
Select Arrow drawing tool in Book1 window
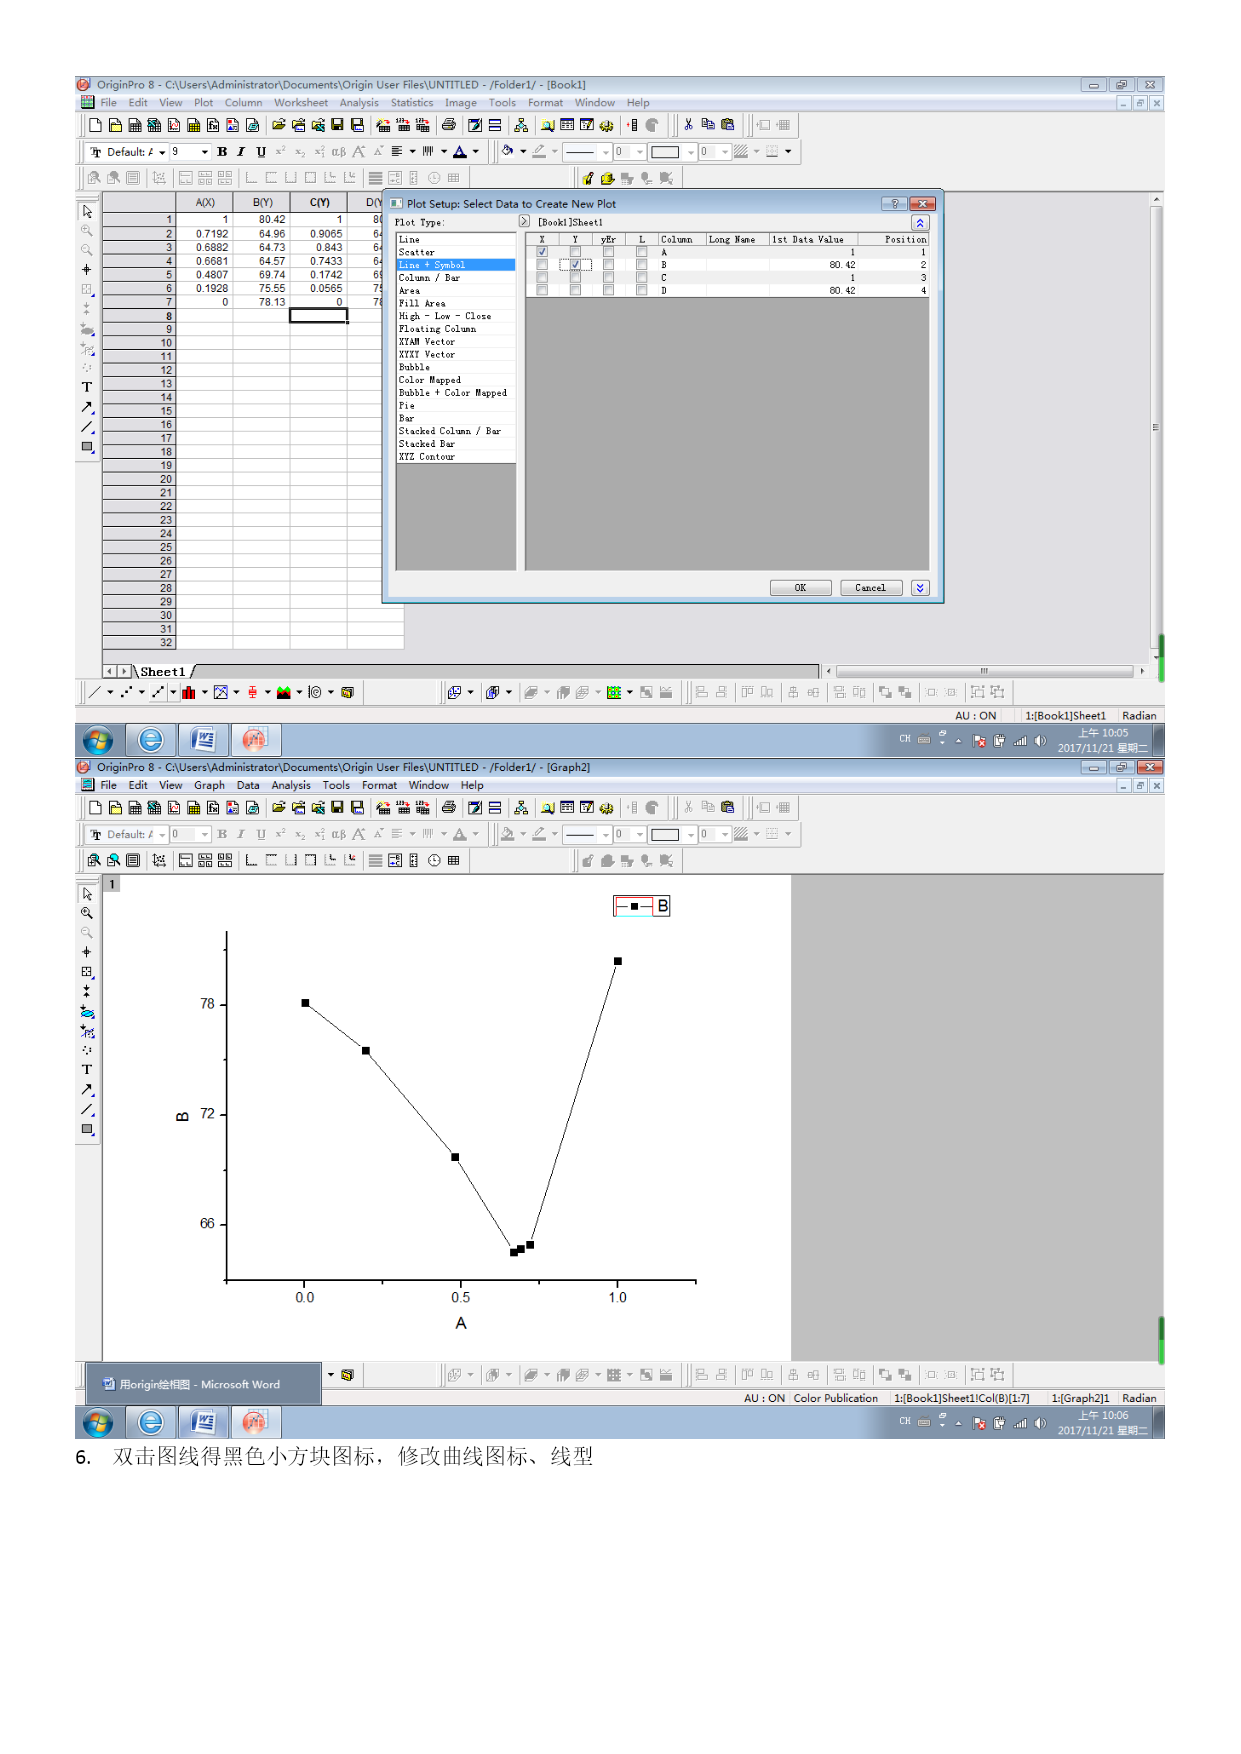[x=87, y=408]
